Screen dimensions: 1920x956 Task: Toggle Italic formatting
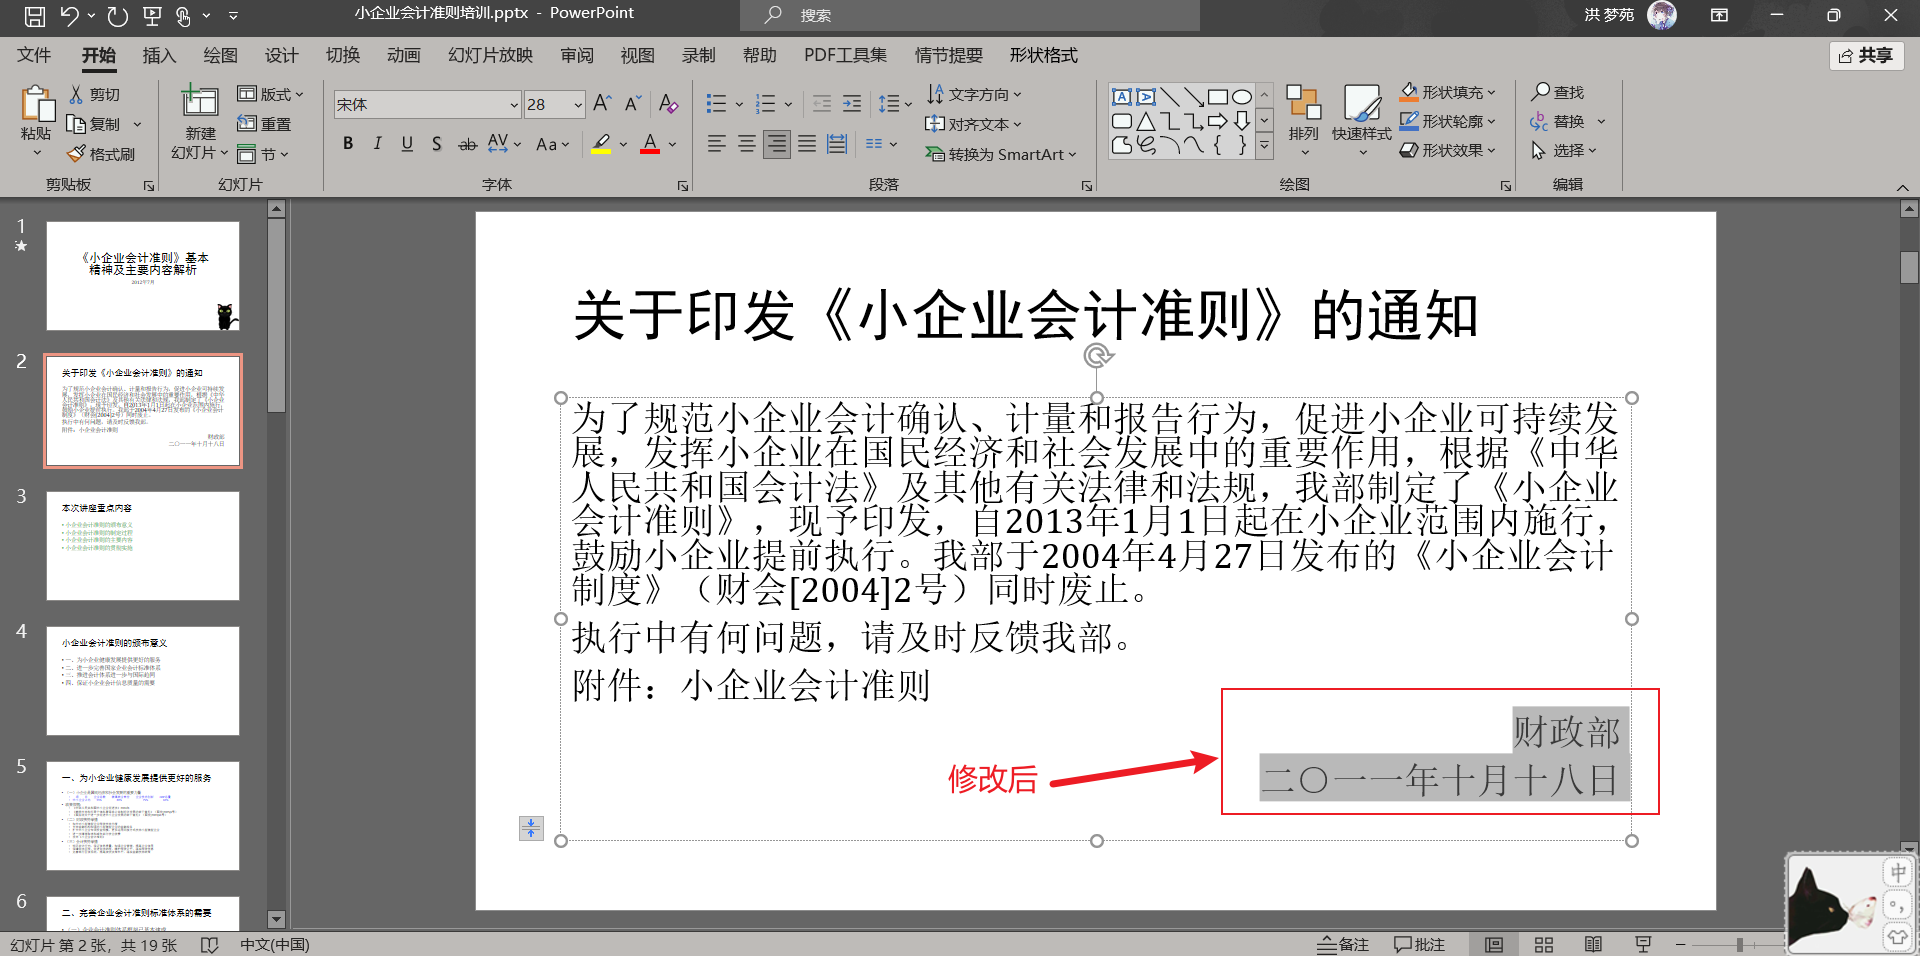tap(377, 144)
